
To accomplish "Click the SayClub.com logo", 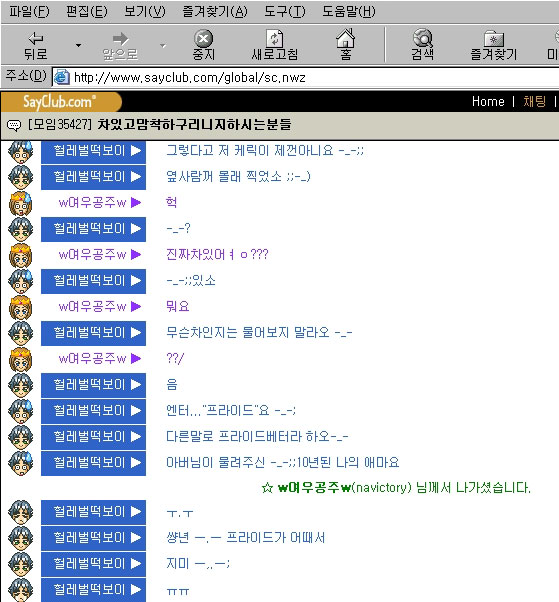I will (x=61, y=102).
